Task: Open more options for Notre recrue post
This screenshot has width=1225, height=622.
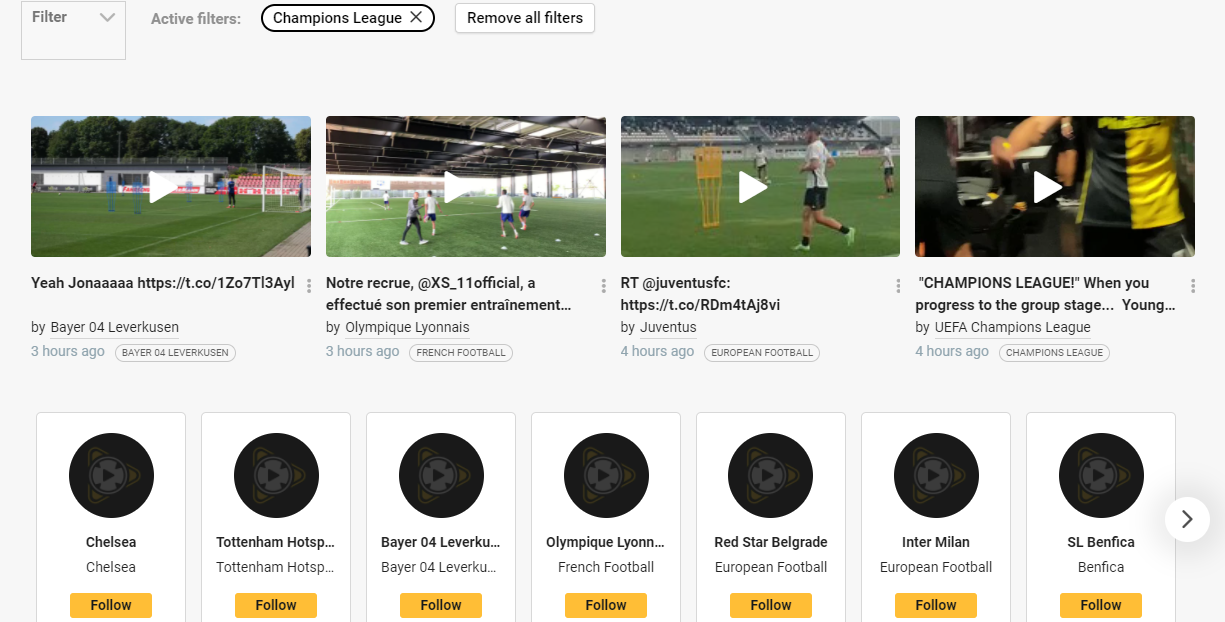Action: 604,286
